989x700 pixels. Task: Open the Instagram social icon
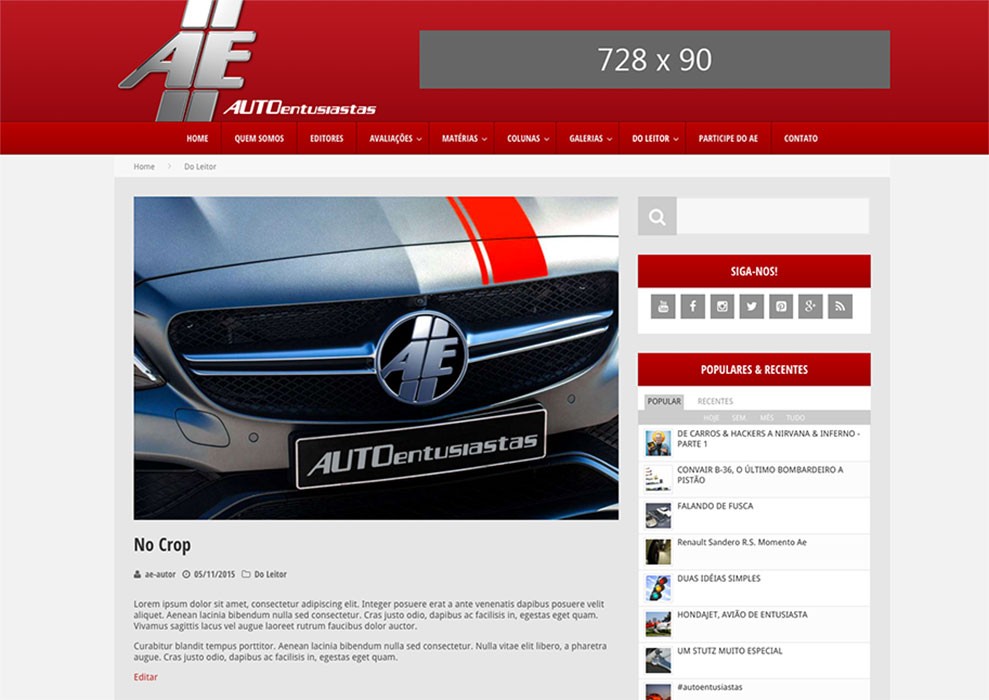pos(722,306)
